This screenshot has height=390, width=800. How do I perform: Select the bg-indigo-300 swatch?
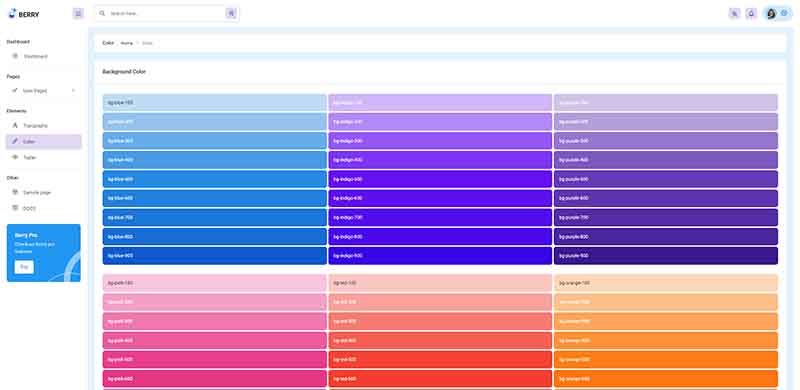point(440,141)
